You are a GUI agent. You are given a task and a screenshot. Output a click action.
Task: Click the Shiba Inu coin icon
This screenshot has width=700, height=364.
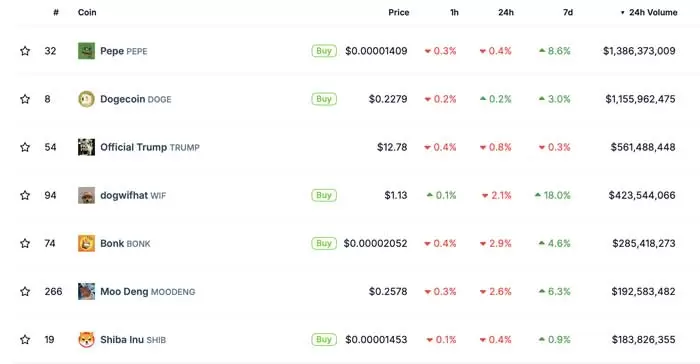point(86,340)
